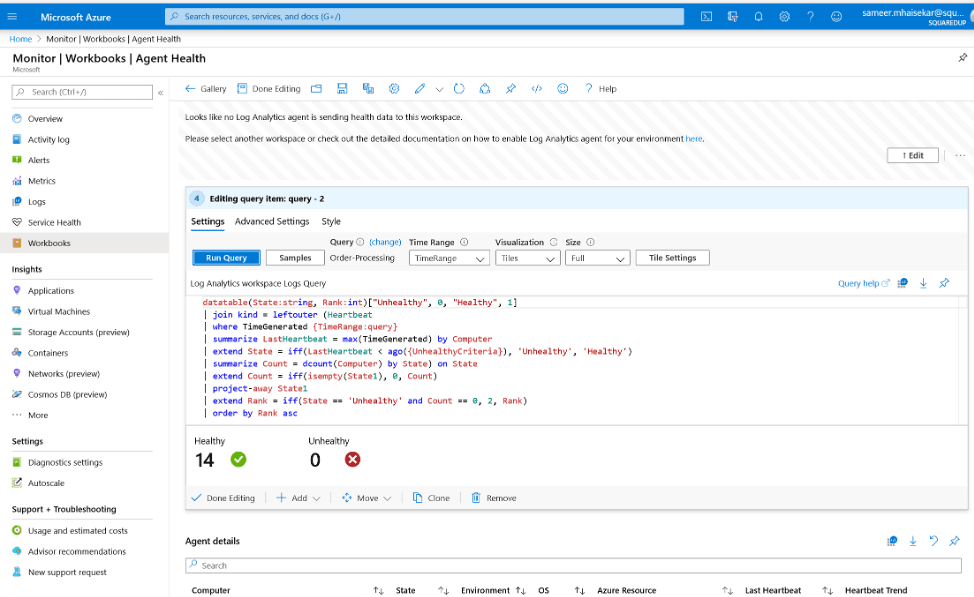Click the toolbar pin icon
This screenshot has width=974, height=597.
(x=511, y=89)
